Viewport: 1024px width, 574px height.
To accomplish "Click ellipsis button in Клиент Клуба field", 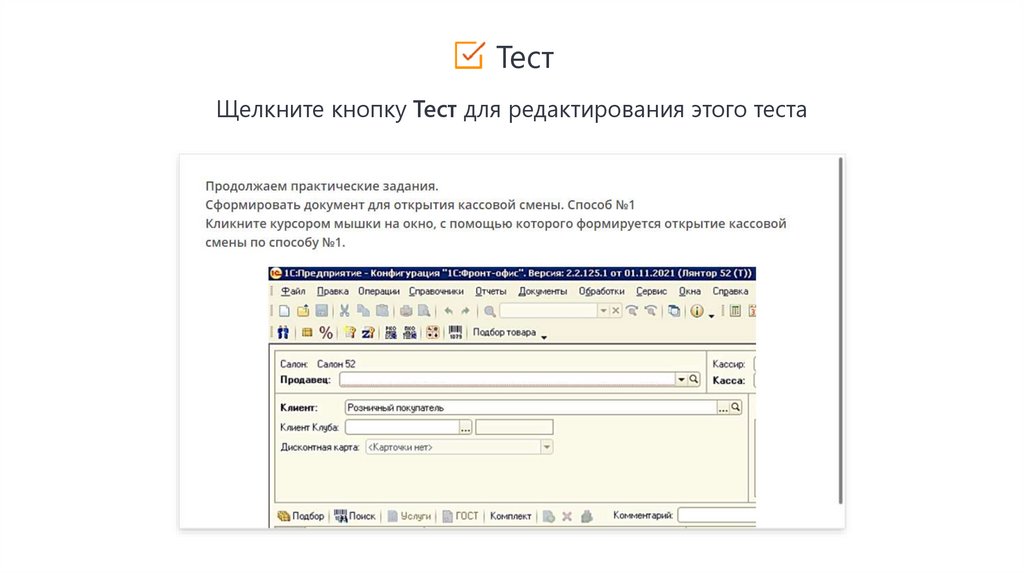I will point(465,428).
